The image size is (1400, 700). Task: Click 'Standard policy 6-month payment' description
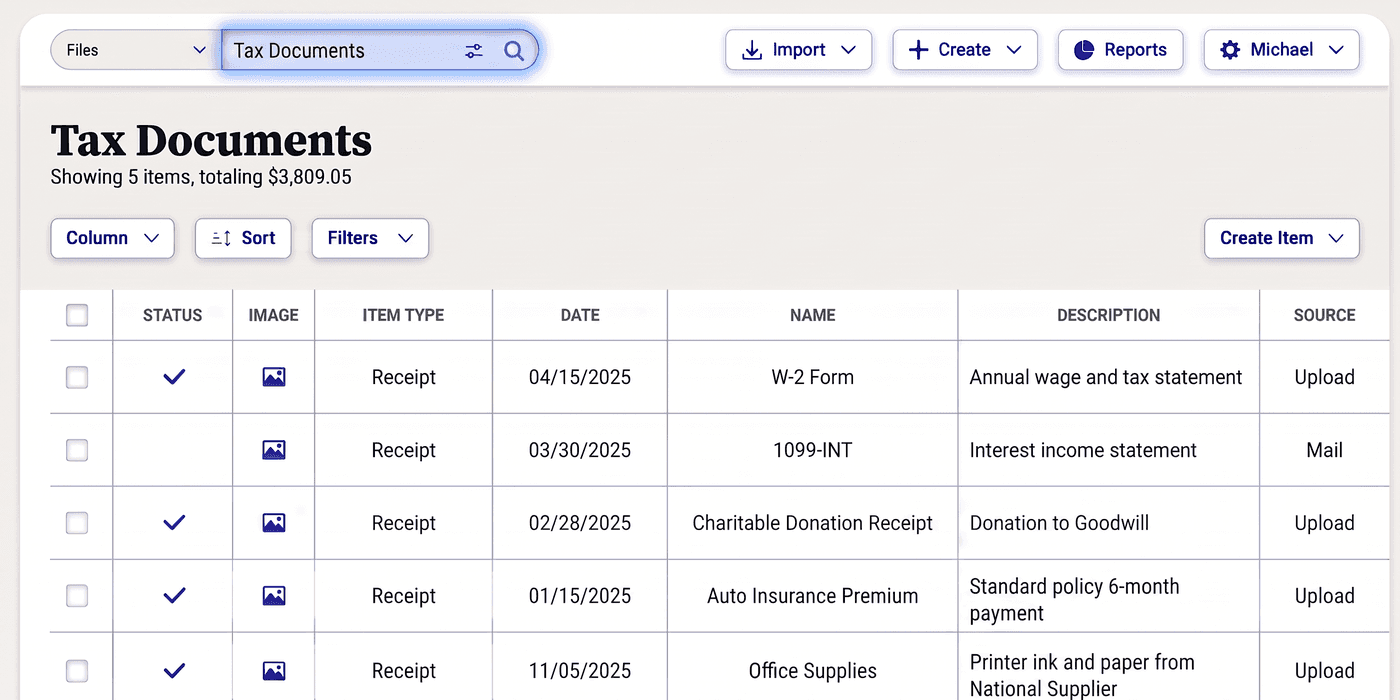click(x=1075, y=600)
